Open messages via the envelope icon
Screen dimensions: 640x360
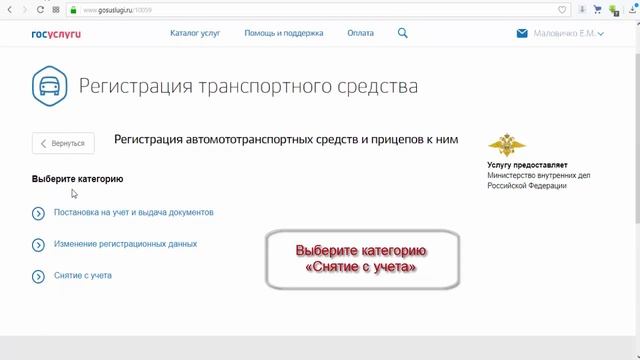pos(522,33)
